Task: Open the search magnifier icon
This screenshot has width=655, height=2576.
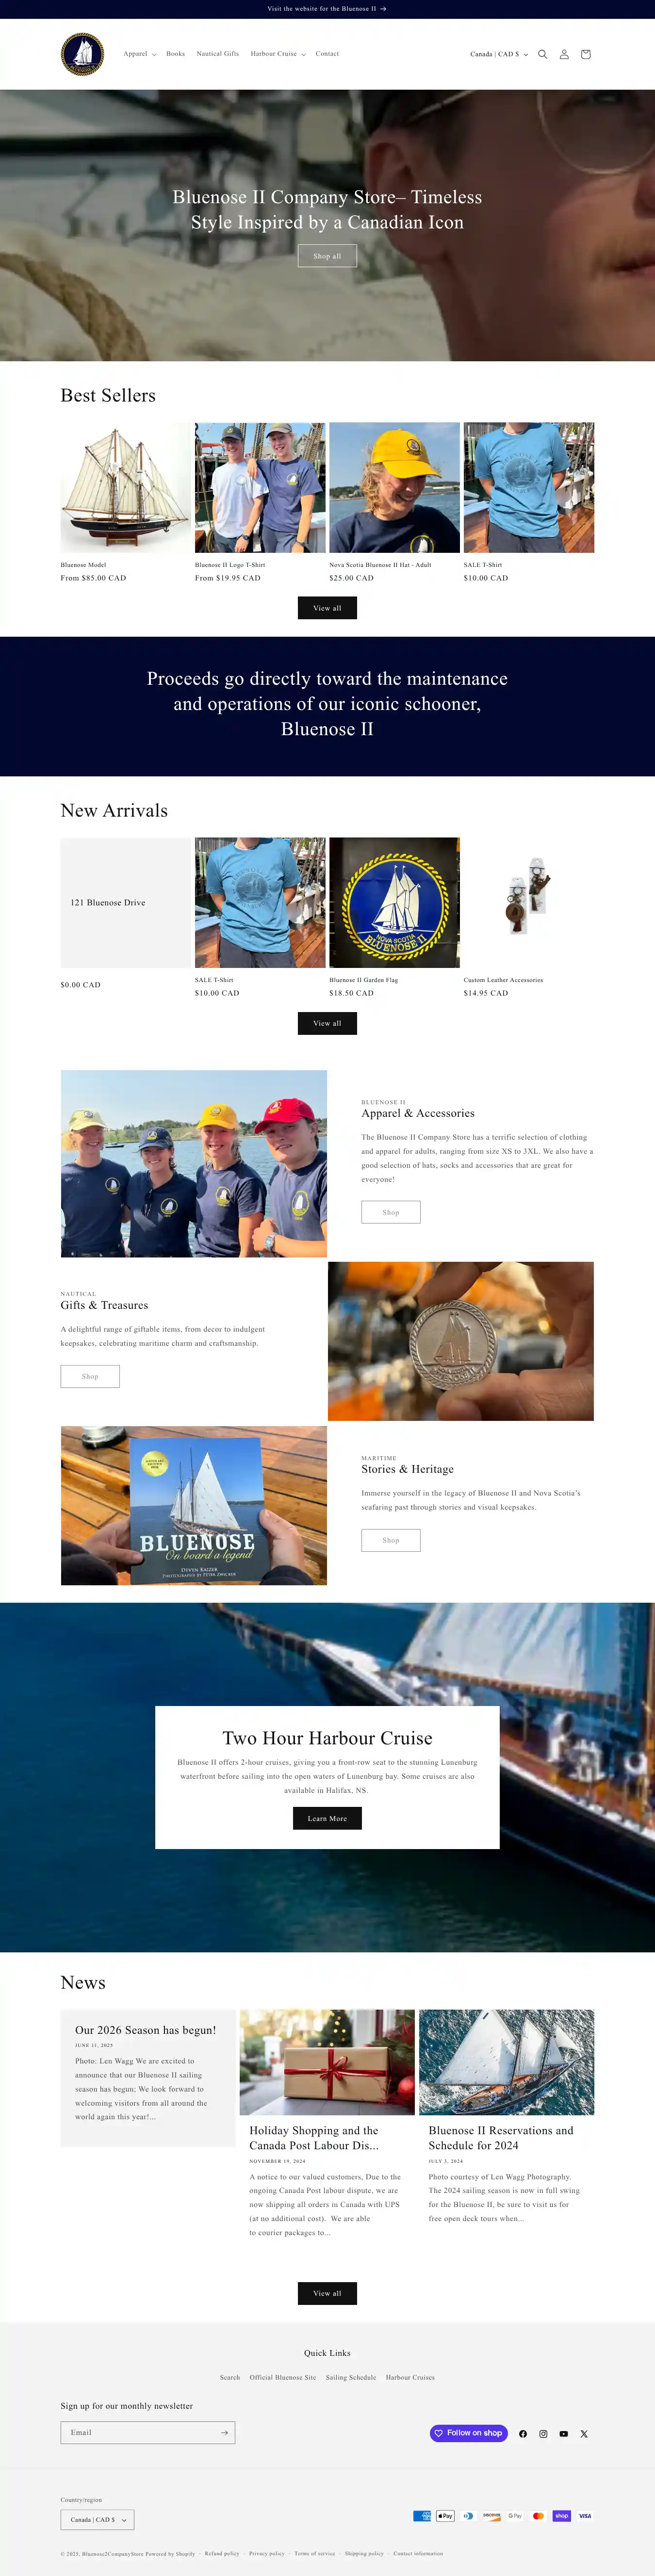Action: point(542,54)
